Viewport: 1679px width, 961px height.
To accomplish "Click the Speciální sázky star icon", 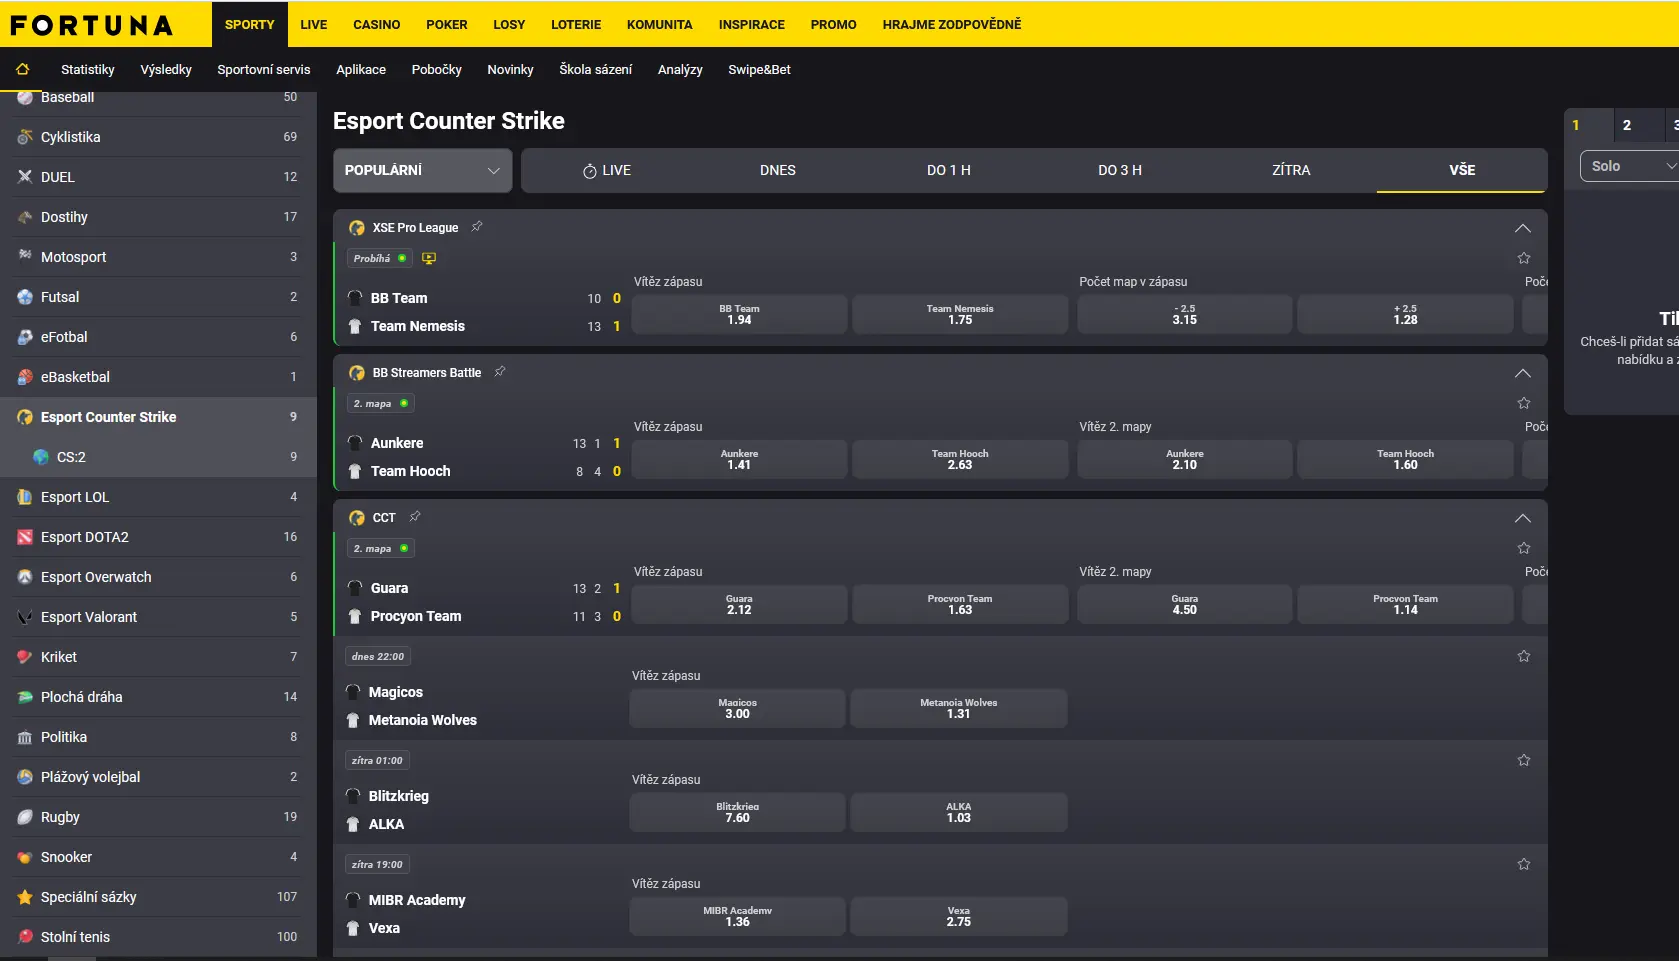I will [25, 897].
